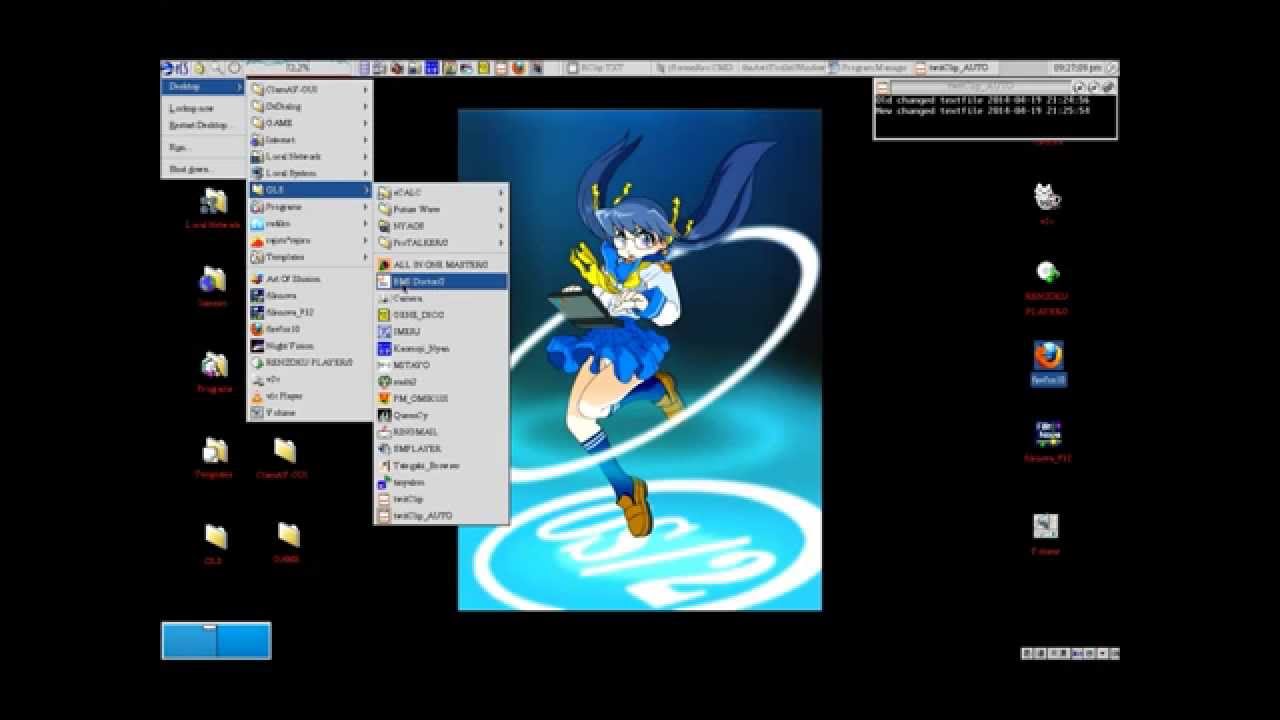
Task: Expand the Local Network submenu
Action: (310, 157)
